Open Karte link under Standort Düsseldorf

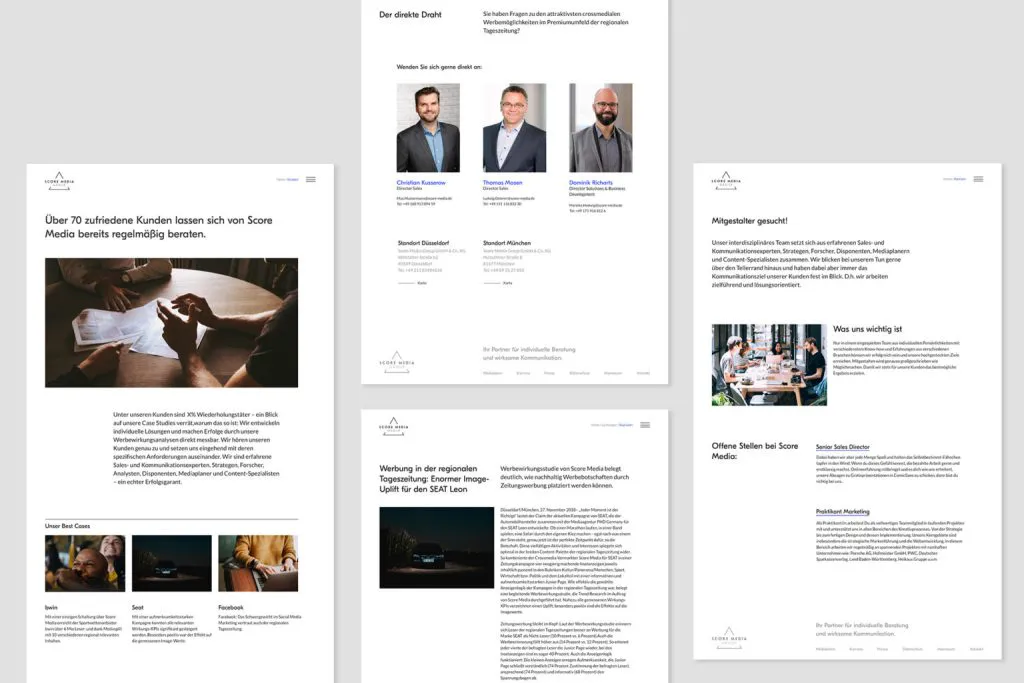pos(422,283)
